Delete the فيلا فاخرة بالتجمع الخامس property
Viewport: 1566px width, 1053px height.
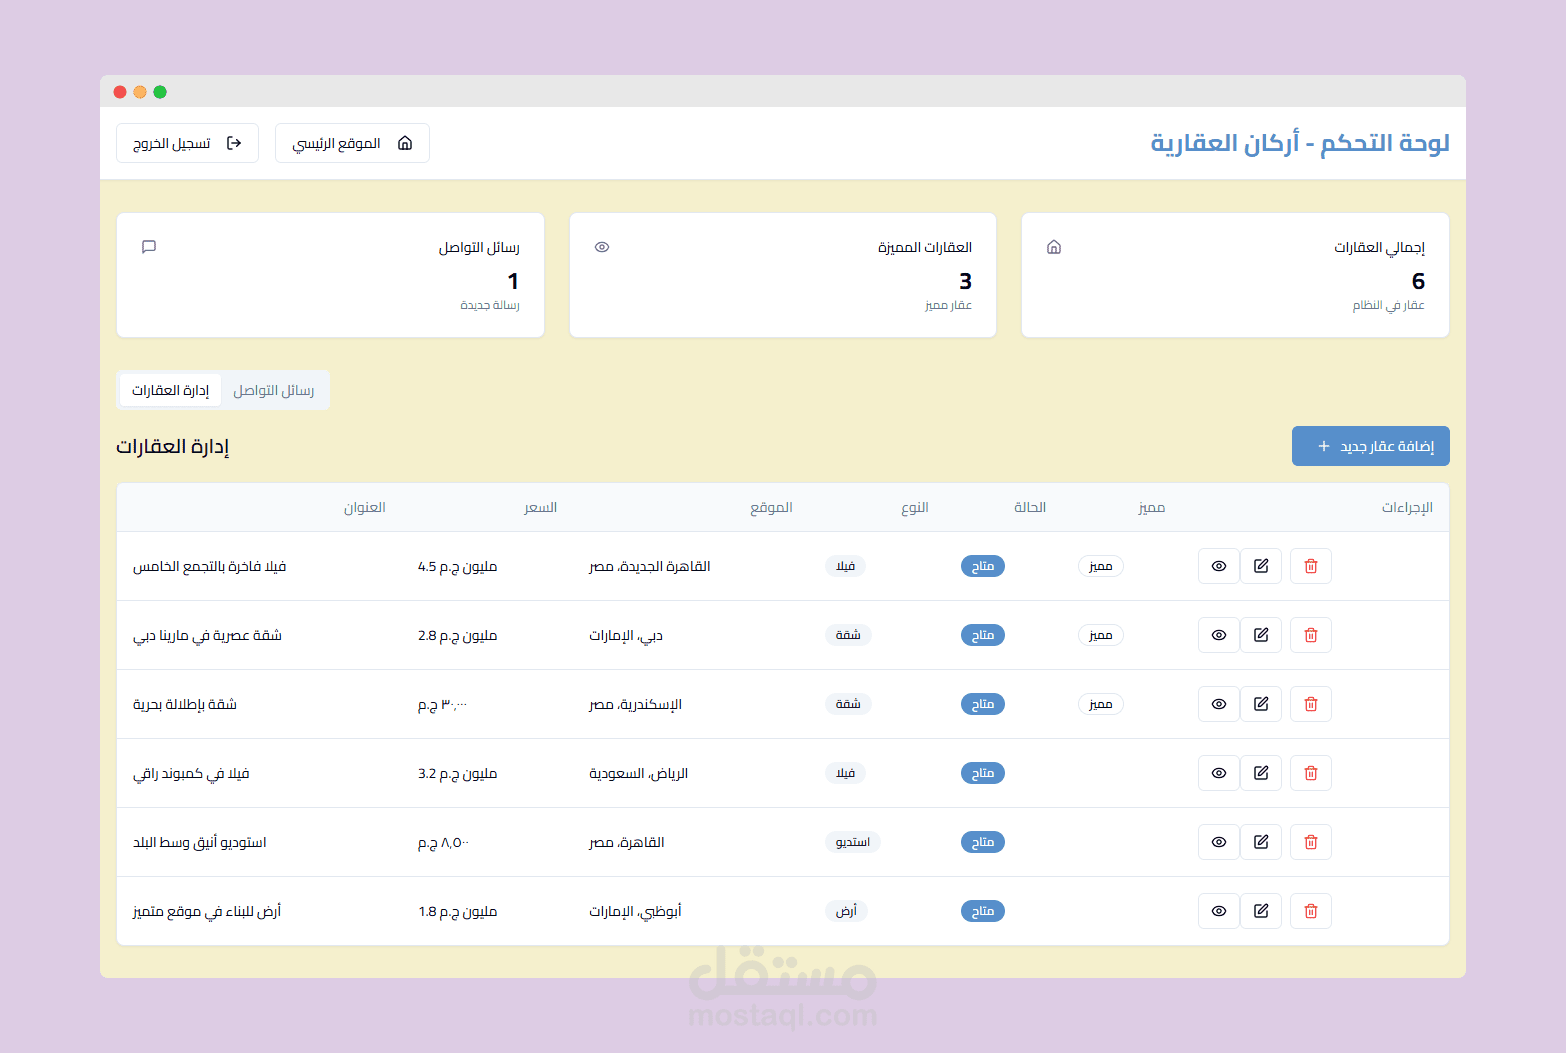click(1311, 566)
